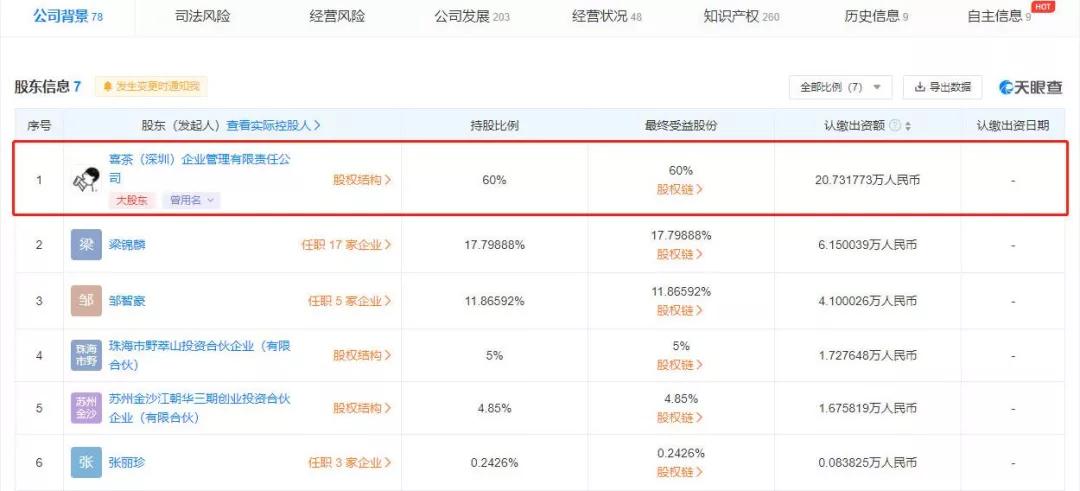Open shareholder 梁锦麟's profile link
This screenshot has height=491, width=1080.
(x=127, y=244)
